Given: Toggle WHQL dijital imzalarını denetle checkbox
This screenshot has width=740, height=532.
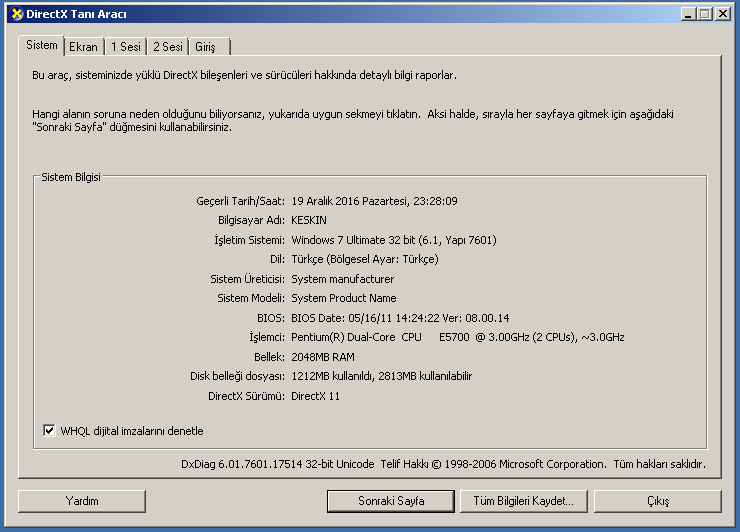Looking at the screenshot, I should click(49, 431).
